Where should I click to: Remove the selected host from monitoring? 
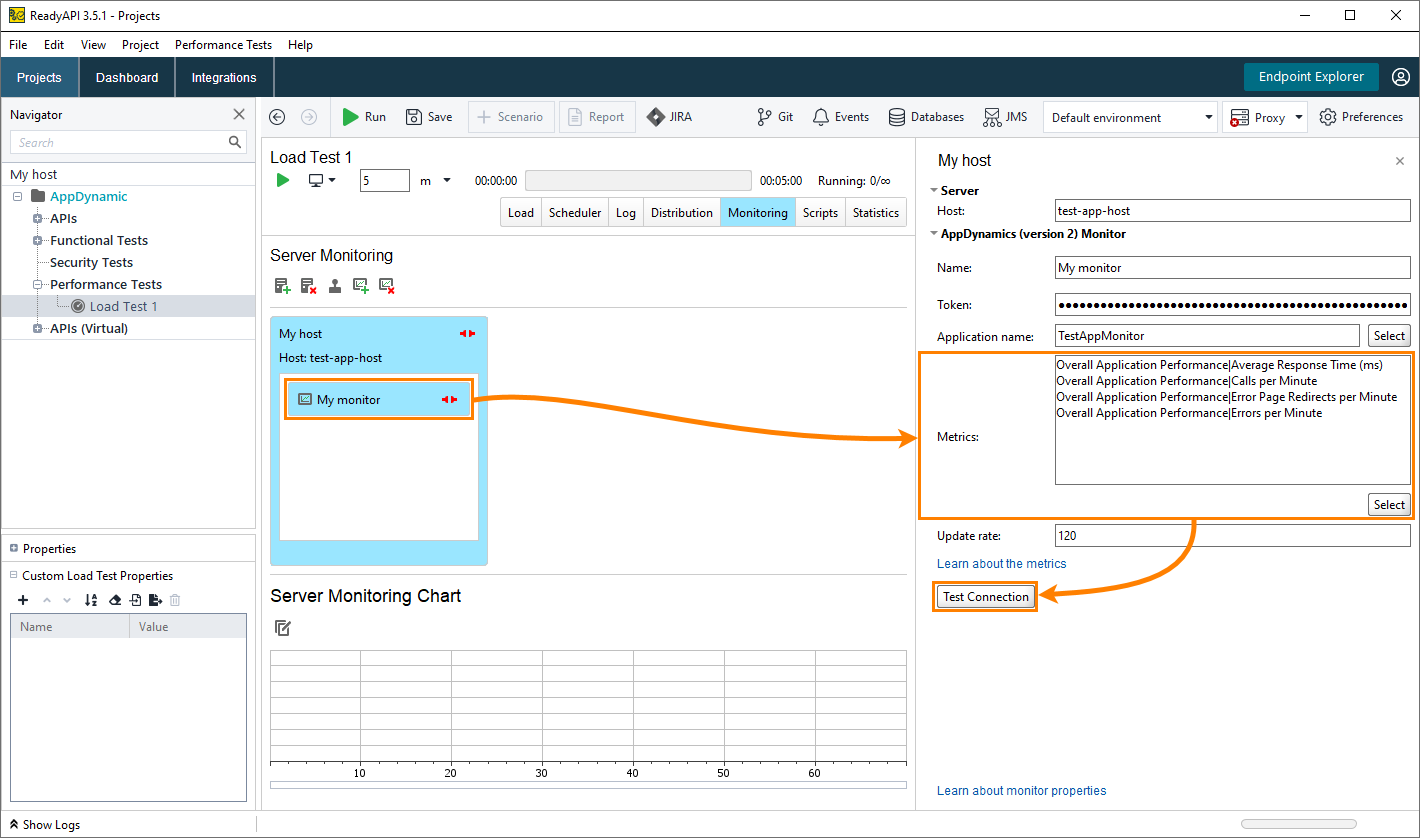[x=308, y=286]
